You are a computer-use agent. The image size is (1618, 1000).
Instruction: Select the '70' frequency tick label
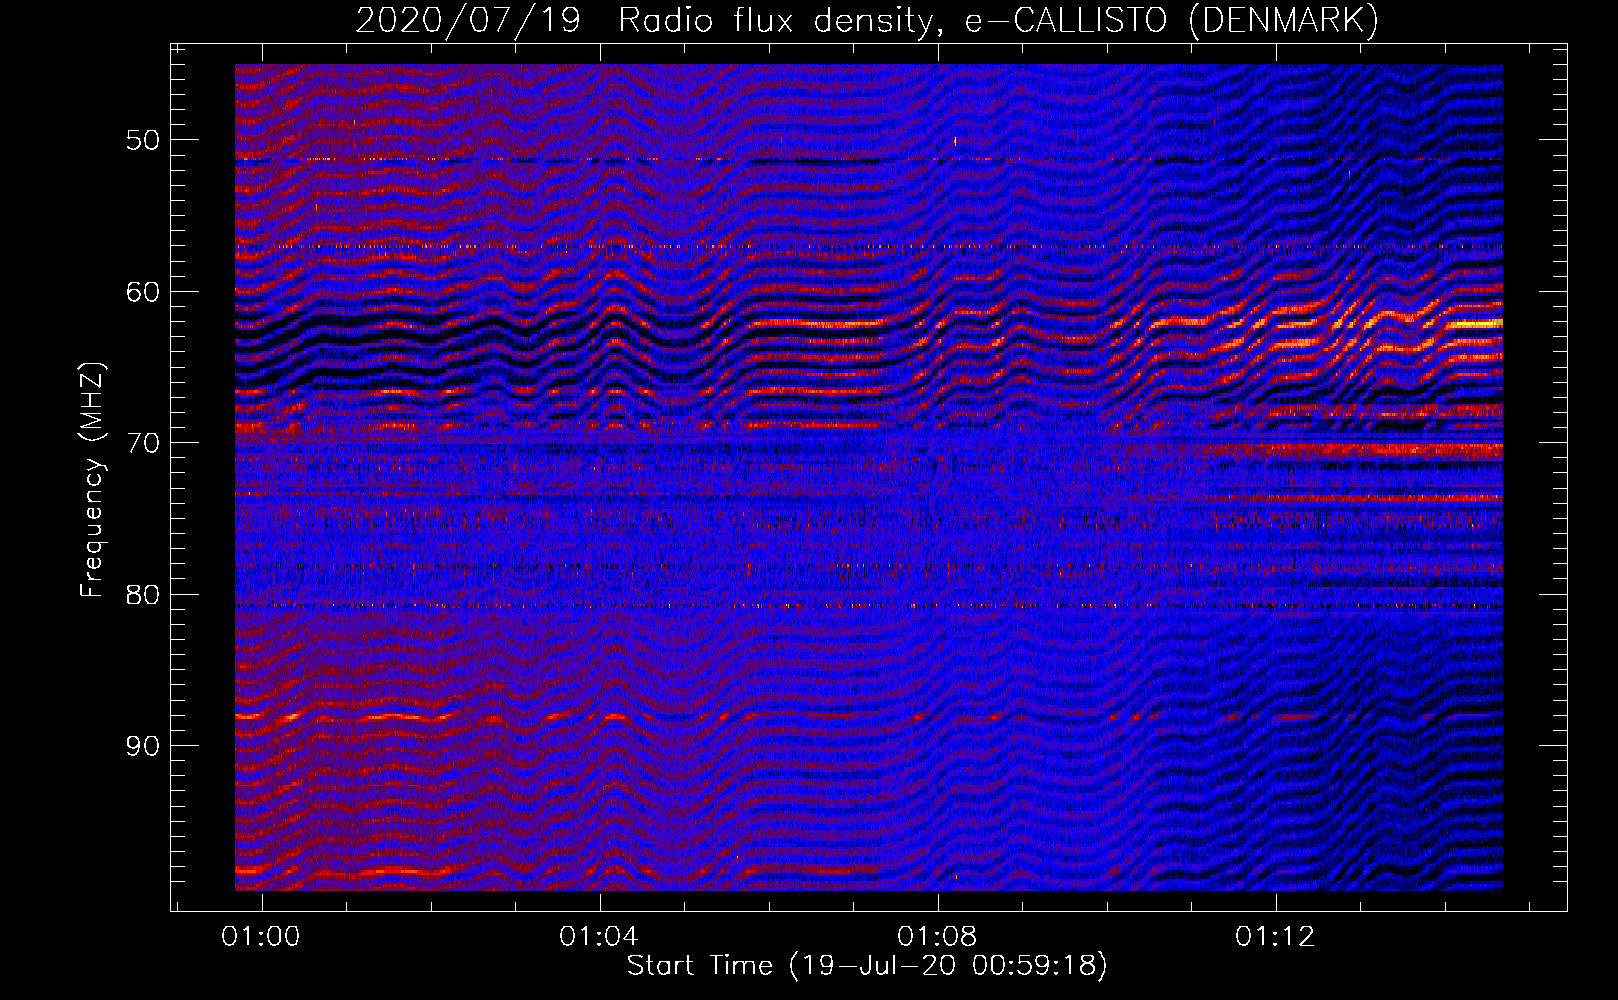143,443
